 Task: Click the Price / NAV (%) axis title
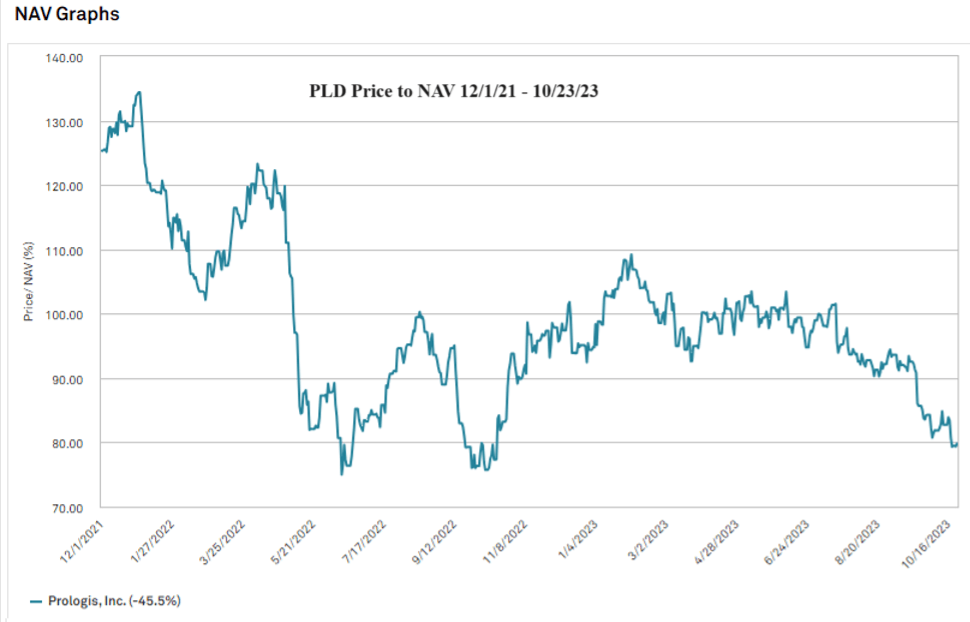click(28, 281)
